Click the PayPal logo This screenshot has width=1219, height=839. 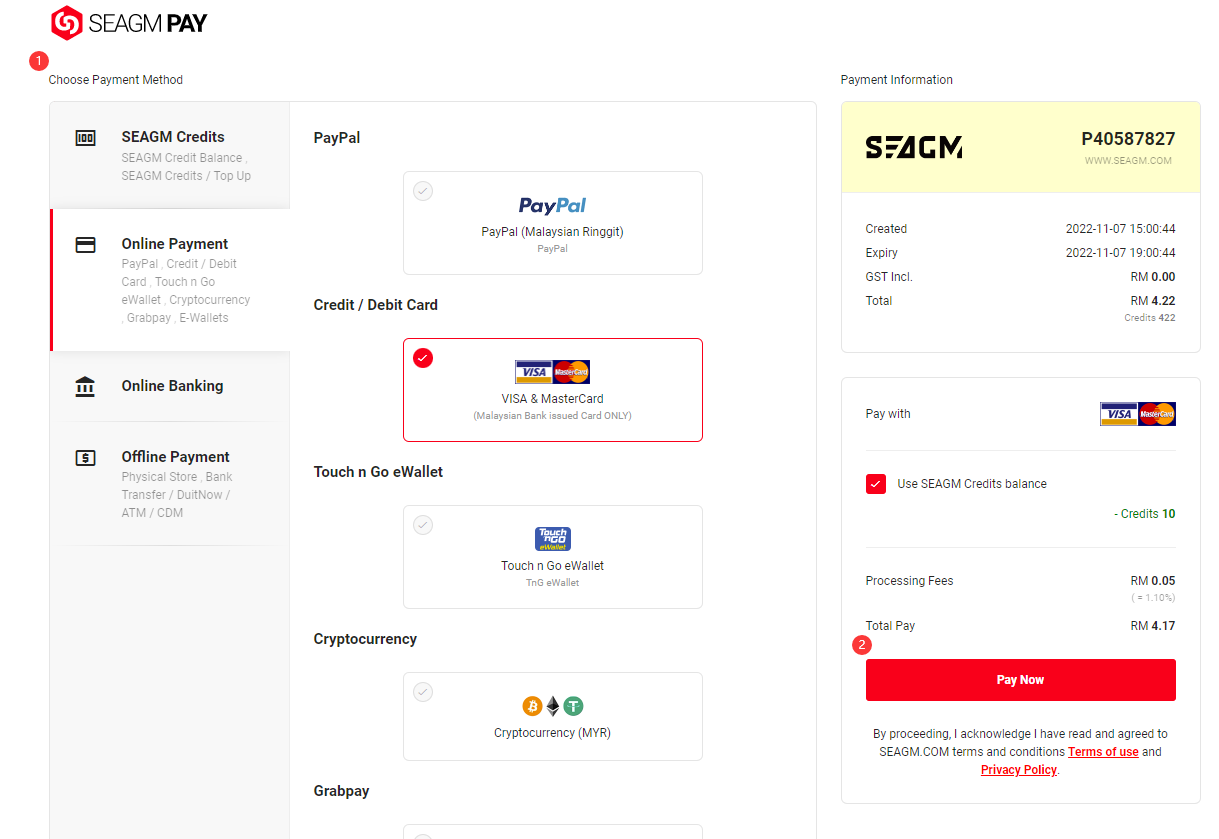coord(552,206)
